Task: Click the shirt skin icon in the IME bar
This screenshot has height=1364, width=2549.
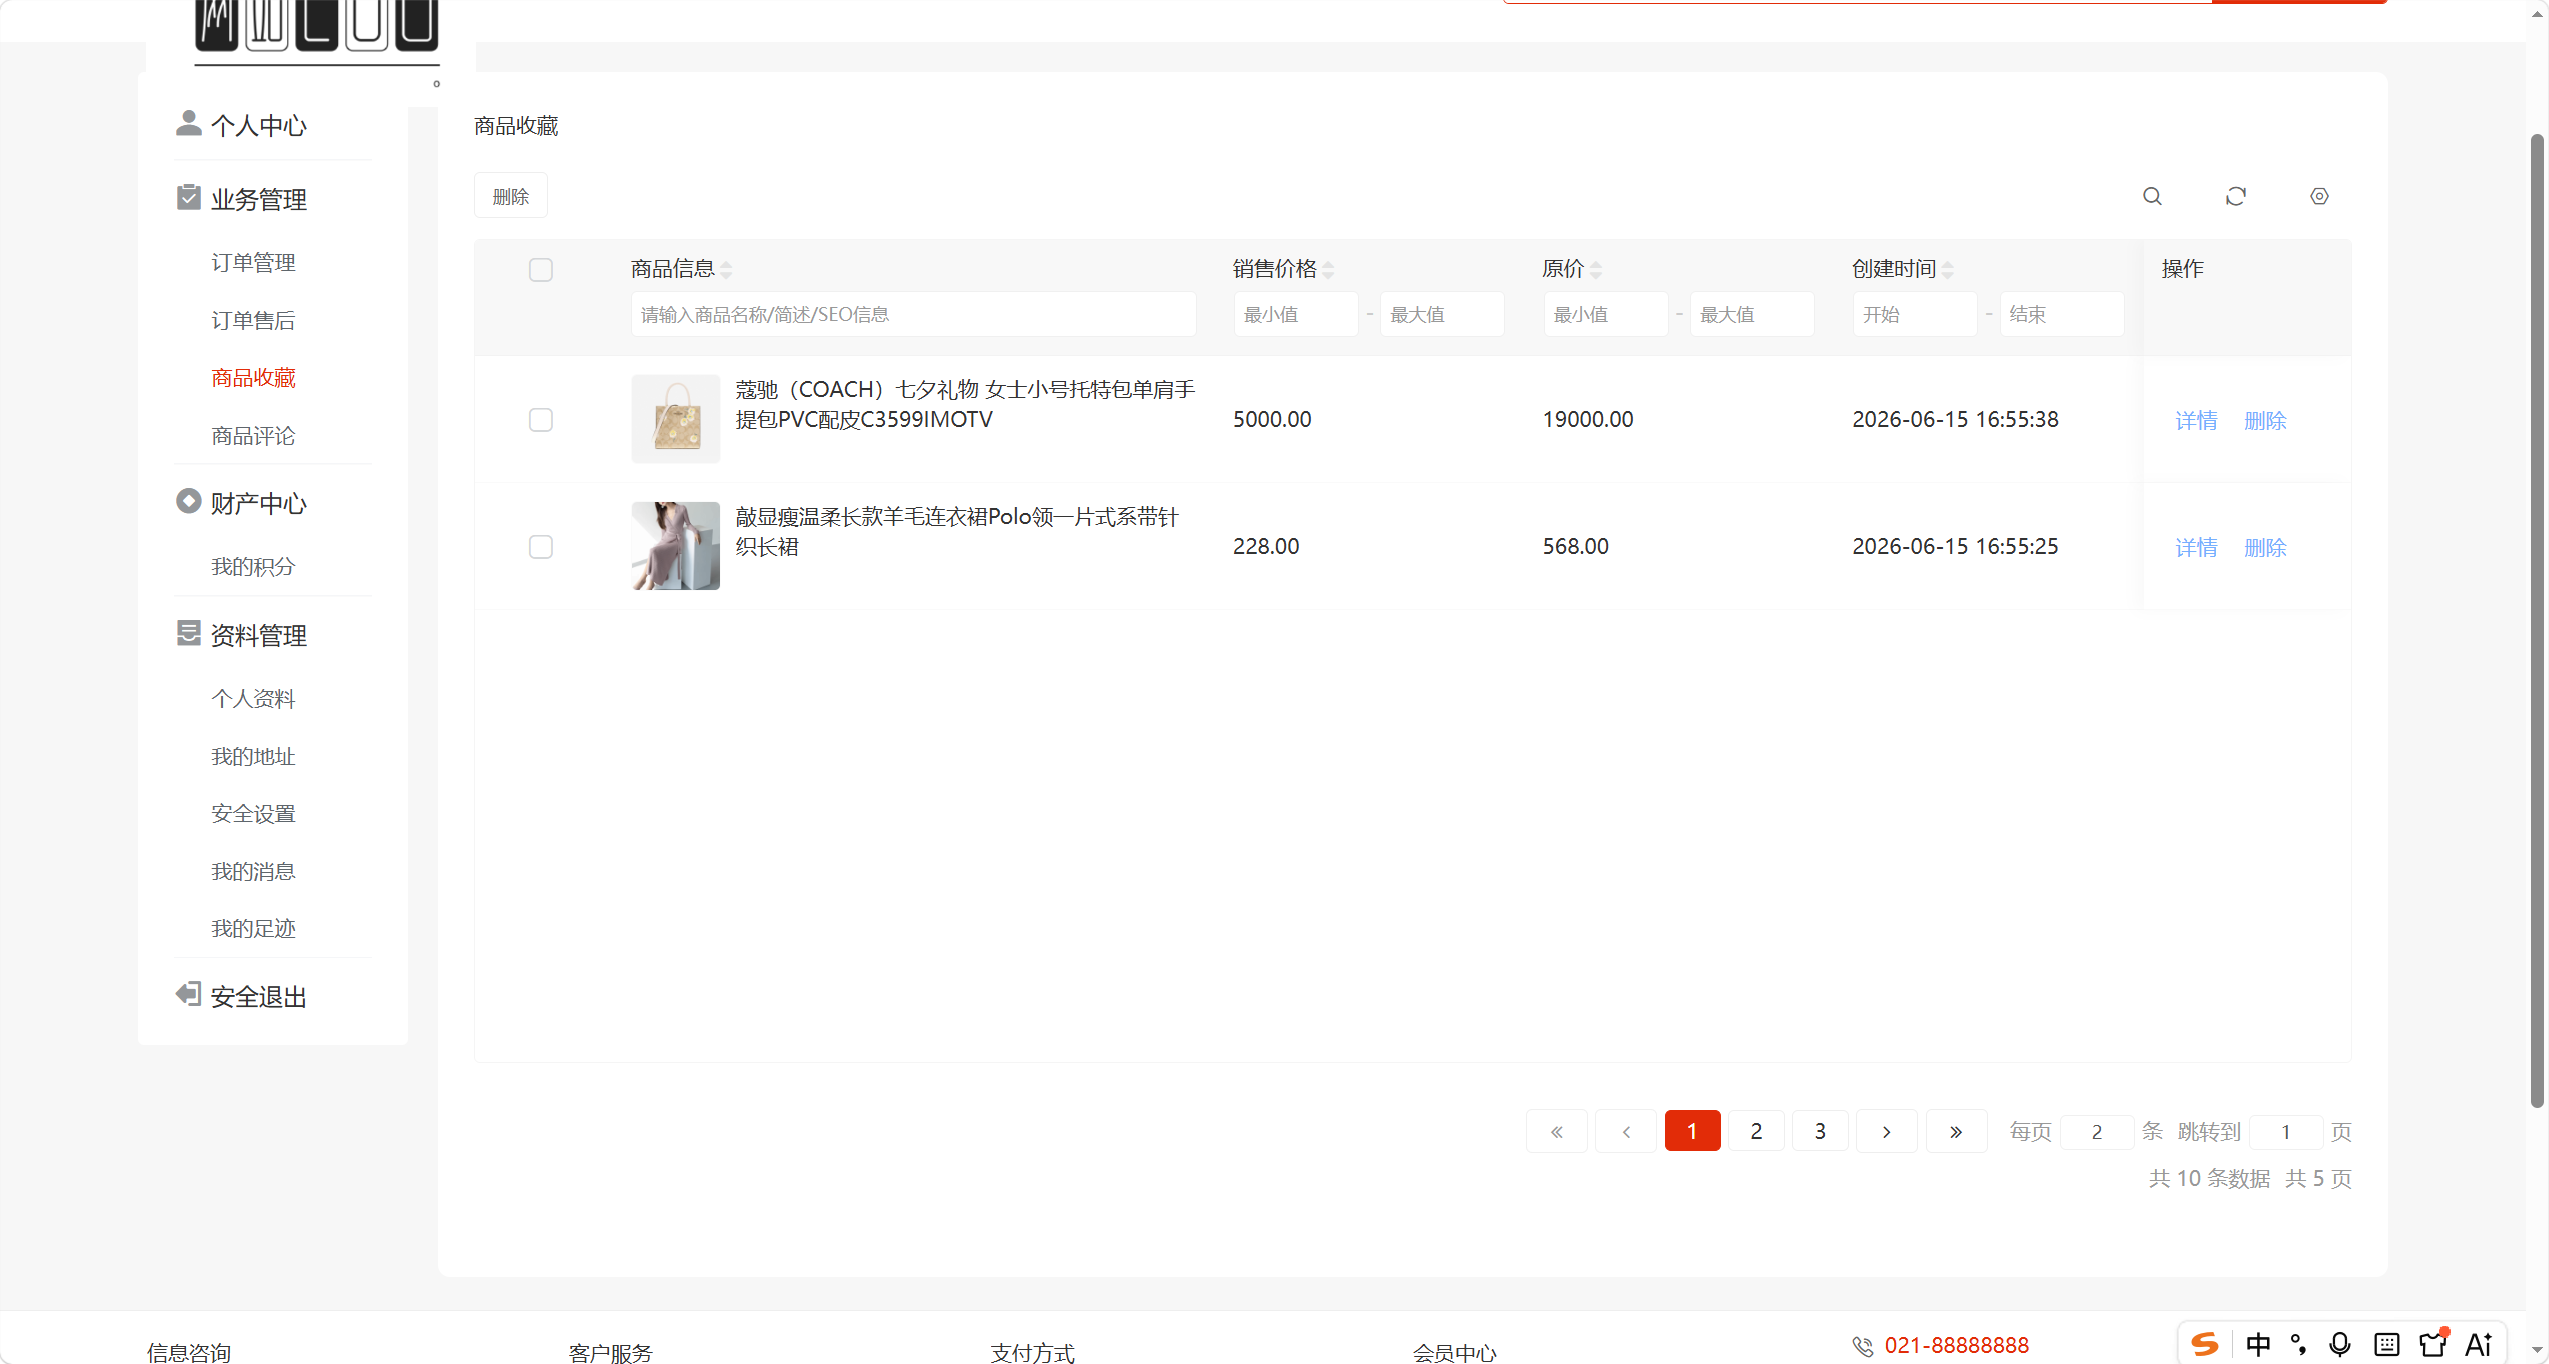Action: coord(2433,1343)
